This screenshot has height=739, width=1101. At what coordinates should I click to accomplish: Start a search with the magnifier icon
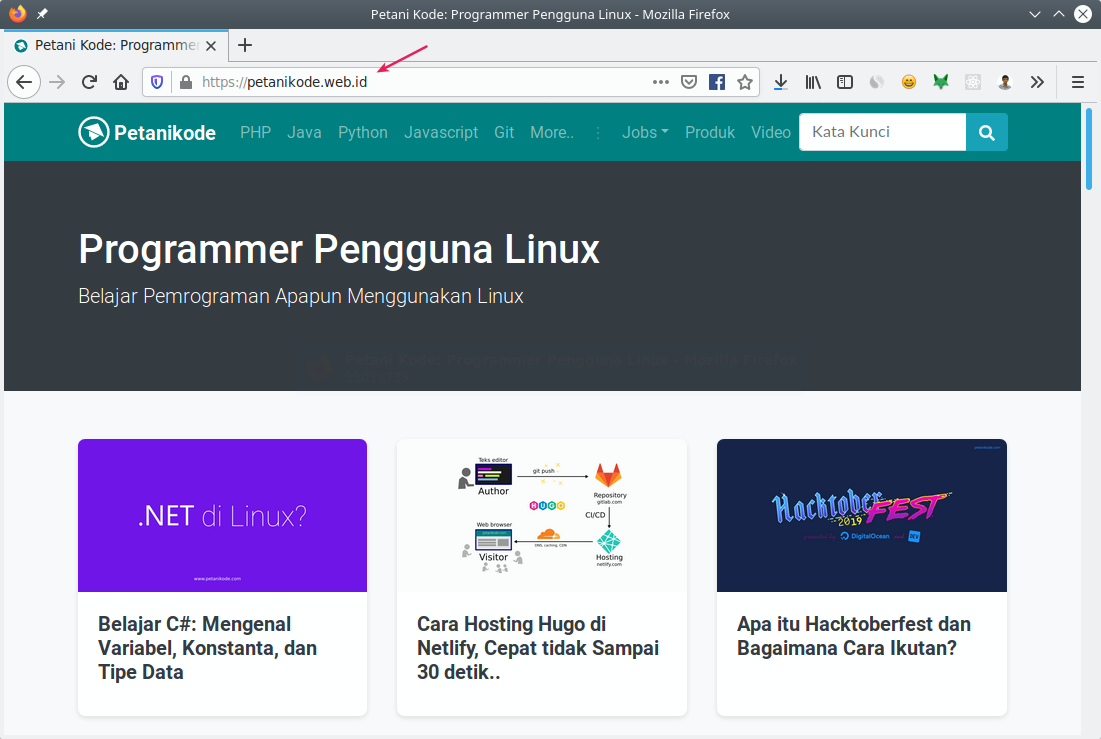coord(986,132)
